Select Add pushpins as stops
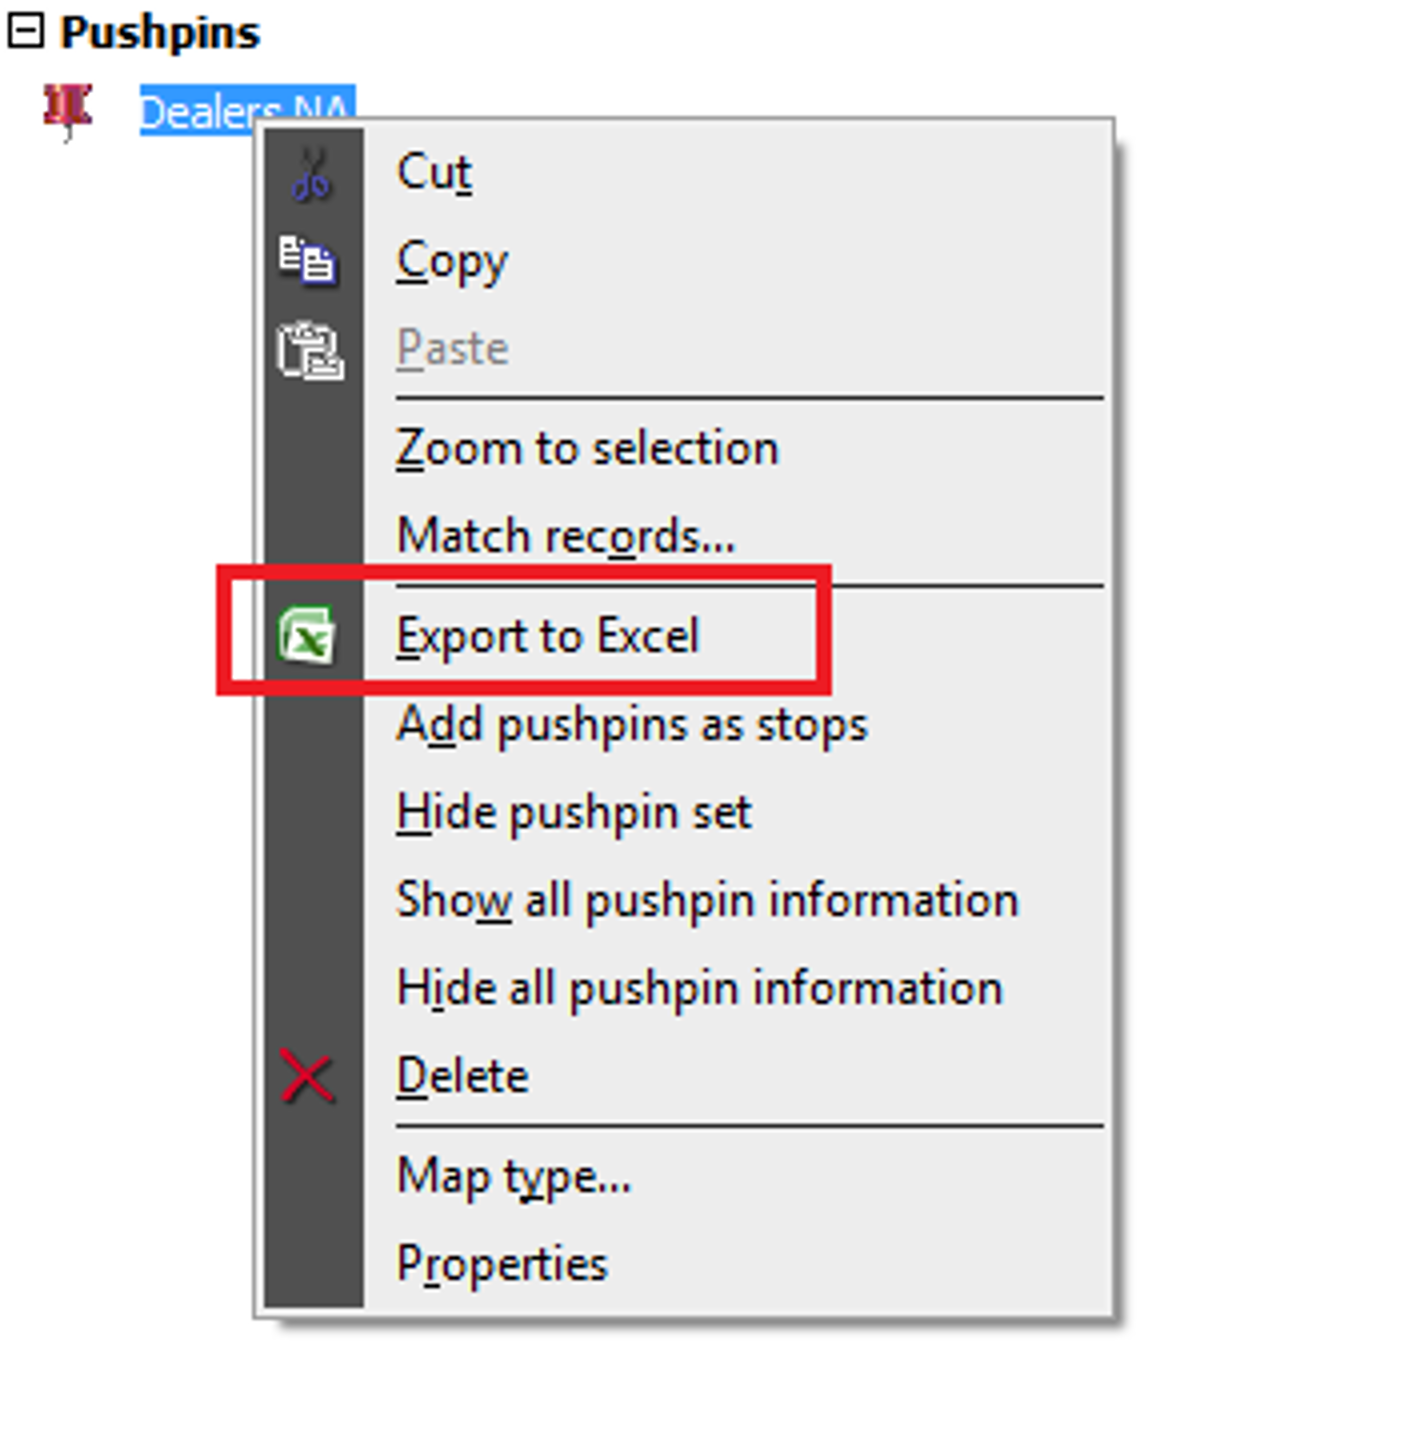This screenshot has width=1420, height=1448. click(x=632, y=724)
